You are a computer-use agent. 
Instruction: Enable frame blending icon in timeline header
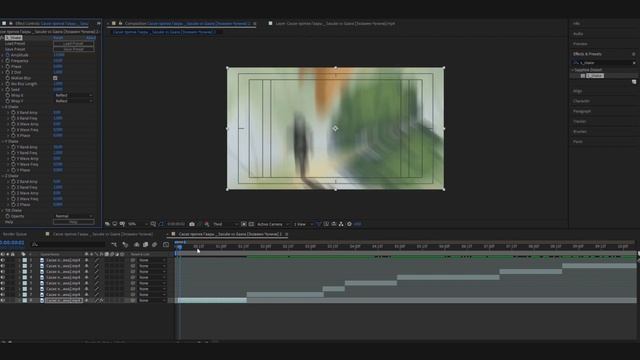(145, 244)
